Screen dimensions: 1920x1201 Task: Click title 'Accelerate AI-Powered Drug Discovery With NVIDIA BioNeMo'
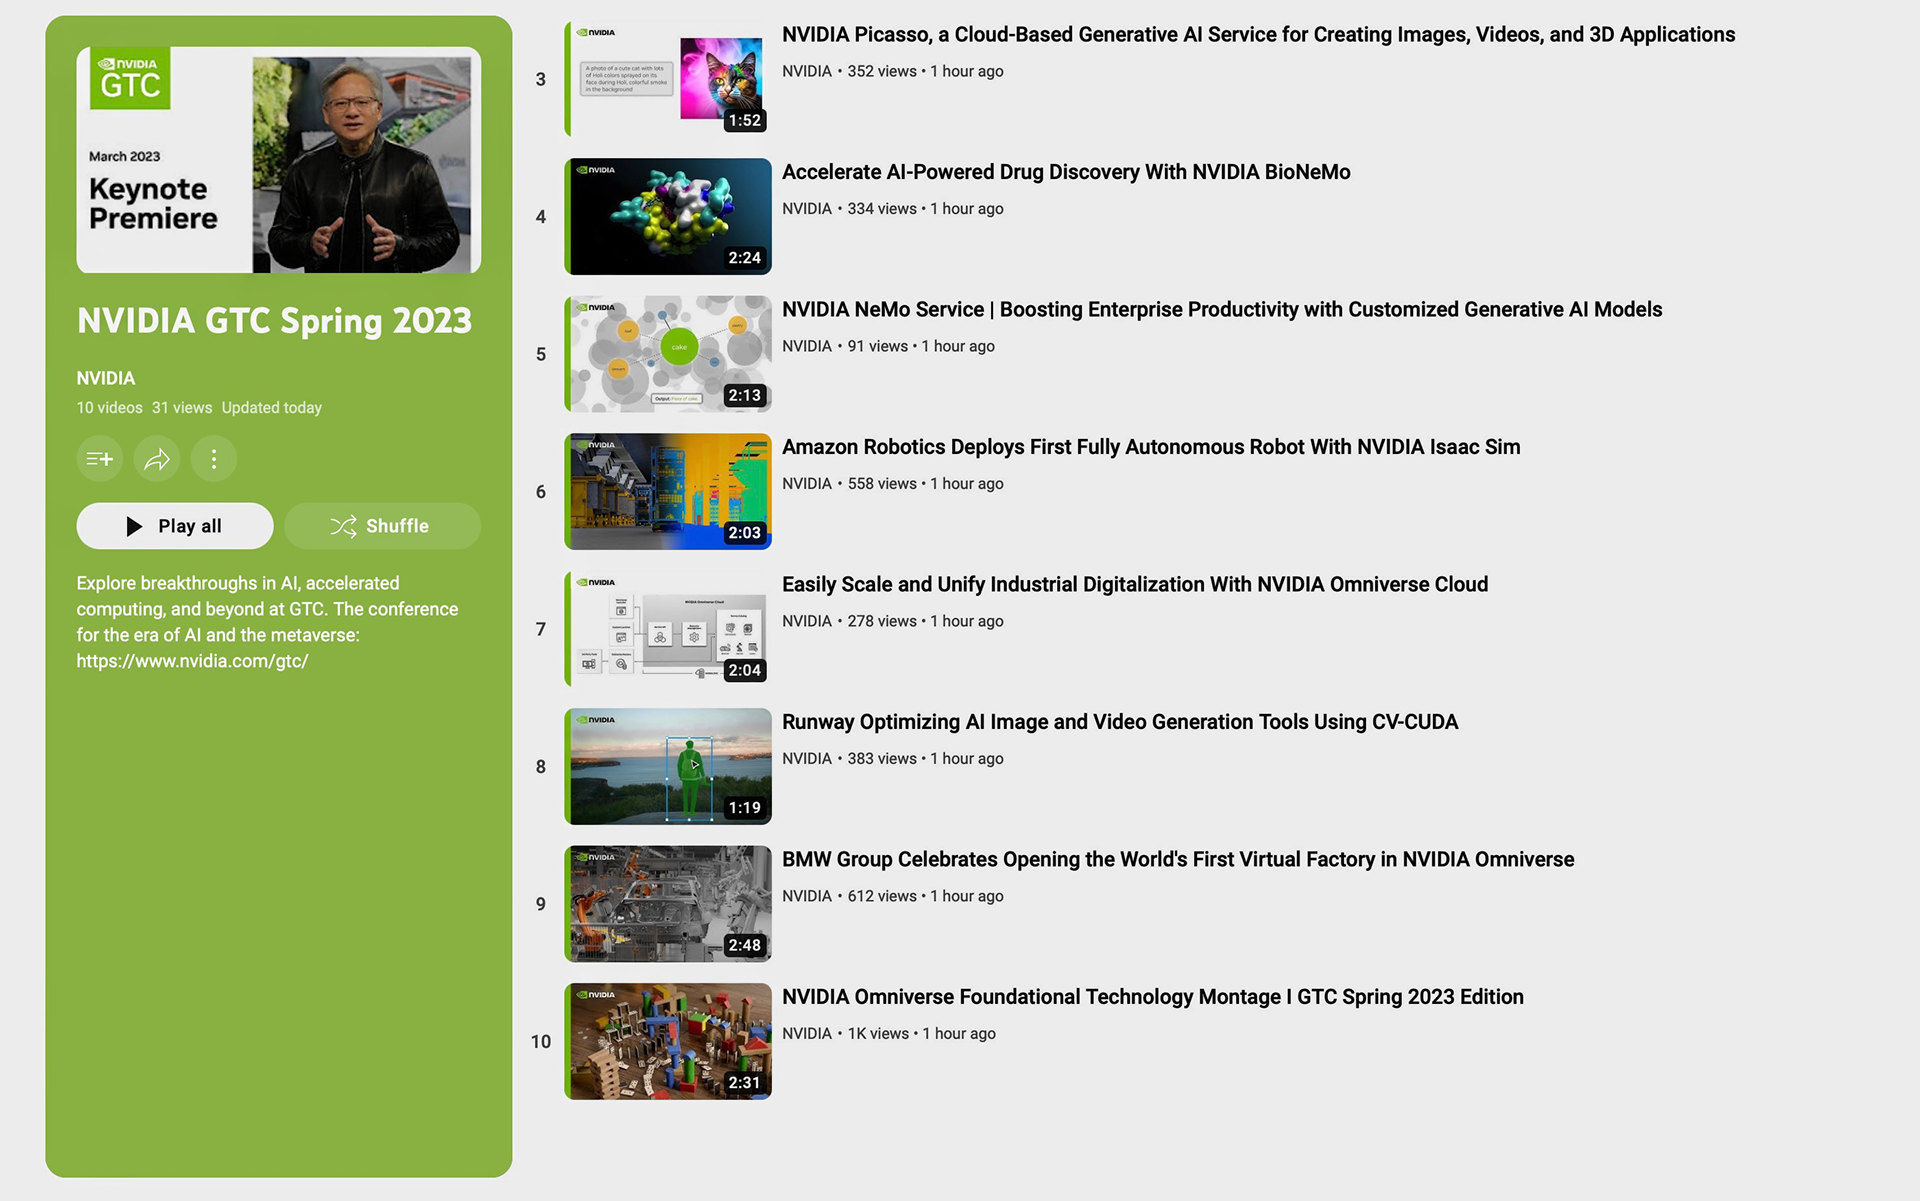[1066, 172]
